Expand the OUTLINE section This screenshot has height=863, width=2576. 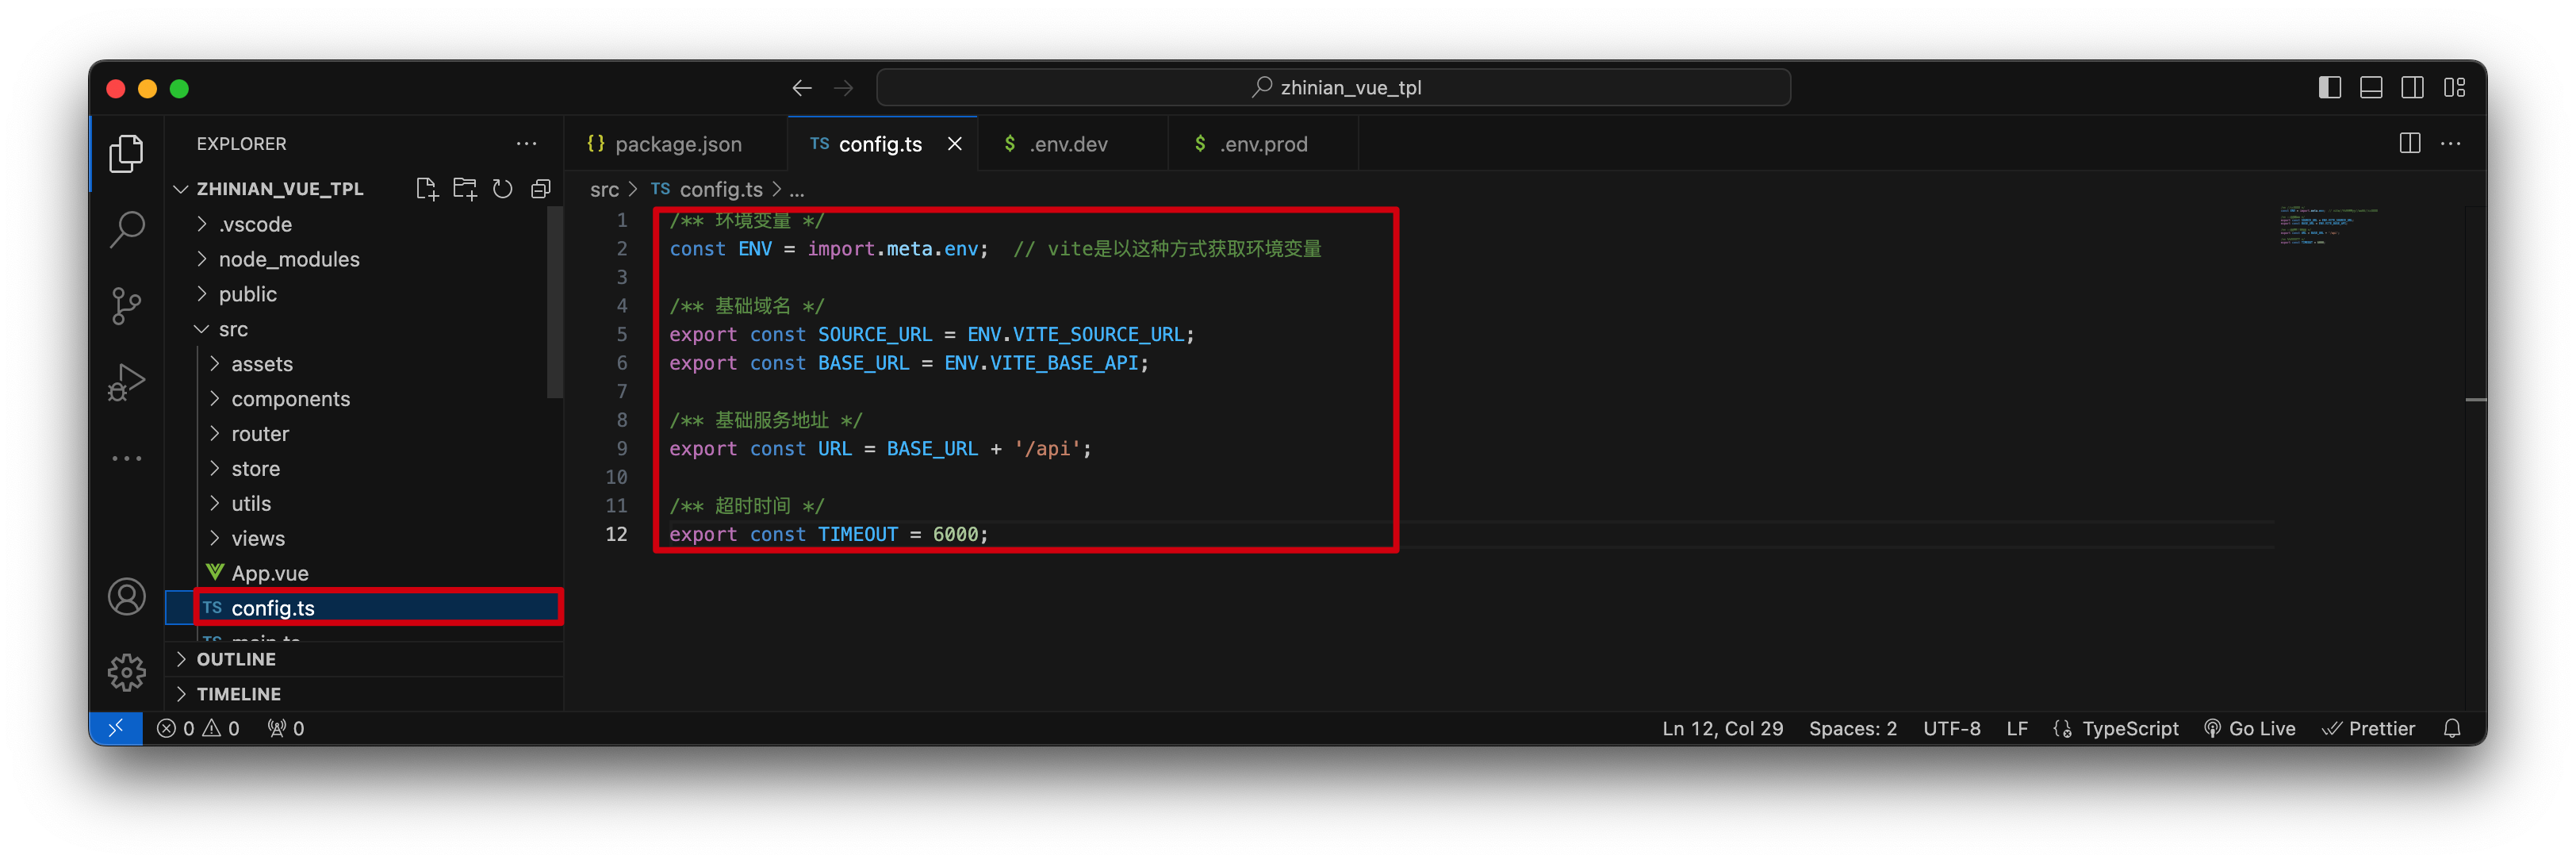[364, 659]
